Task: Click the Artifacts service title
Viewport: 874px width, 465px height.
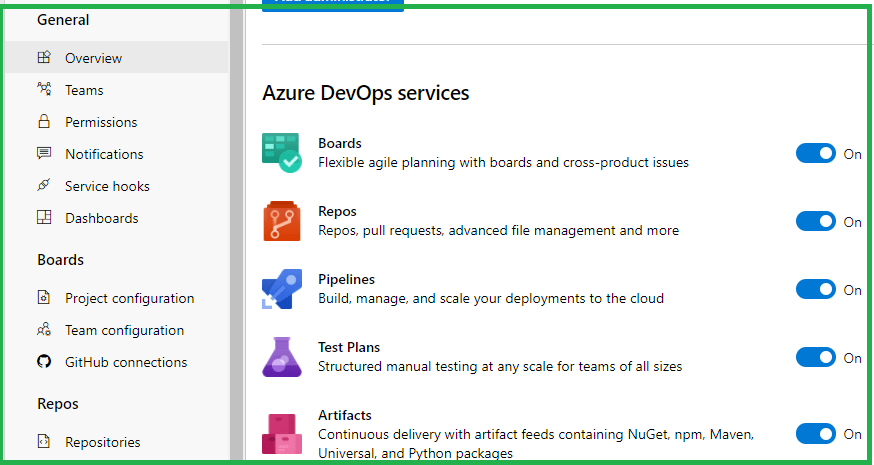Action: click(x=344, y=415)
